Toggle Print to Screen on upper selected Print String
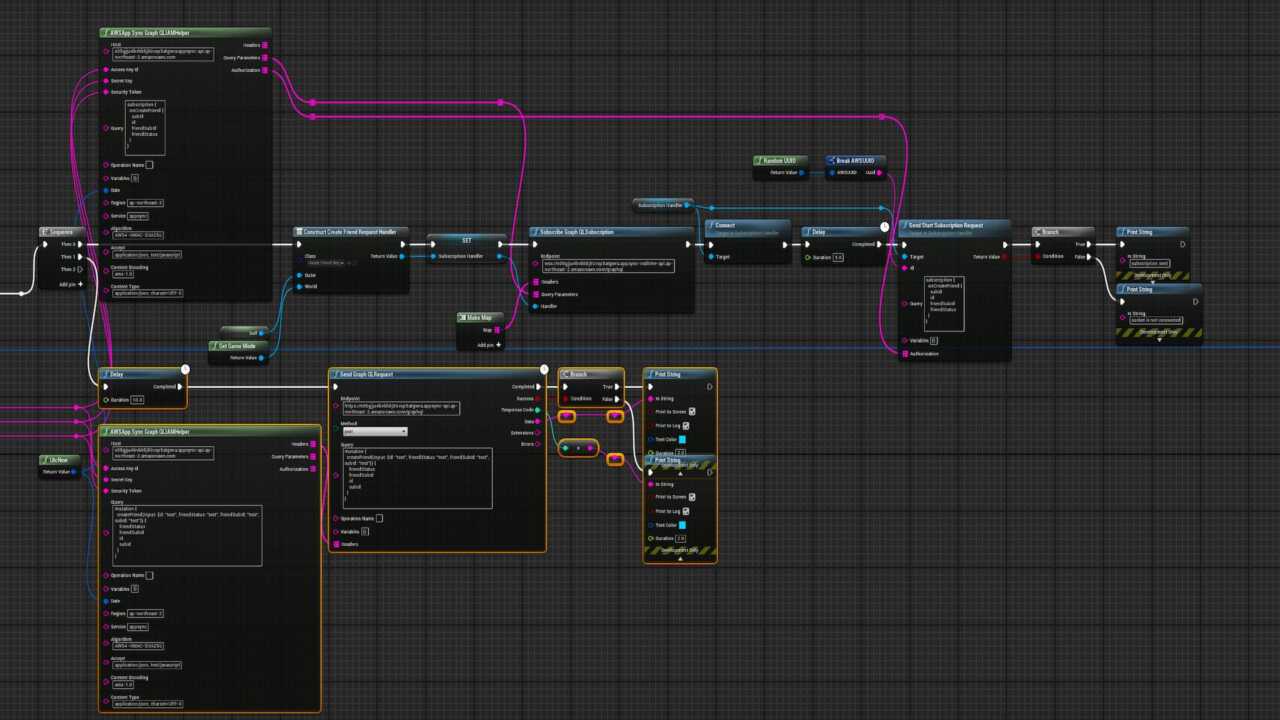Screen dimensions: 1280x720 pyautogui.click(x=692, y=411)
